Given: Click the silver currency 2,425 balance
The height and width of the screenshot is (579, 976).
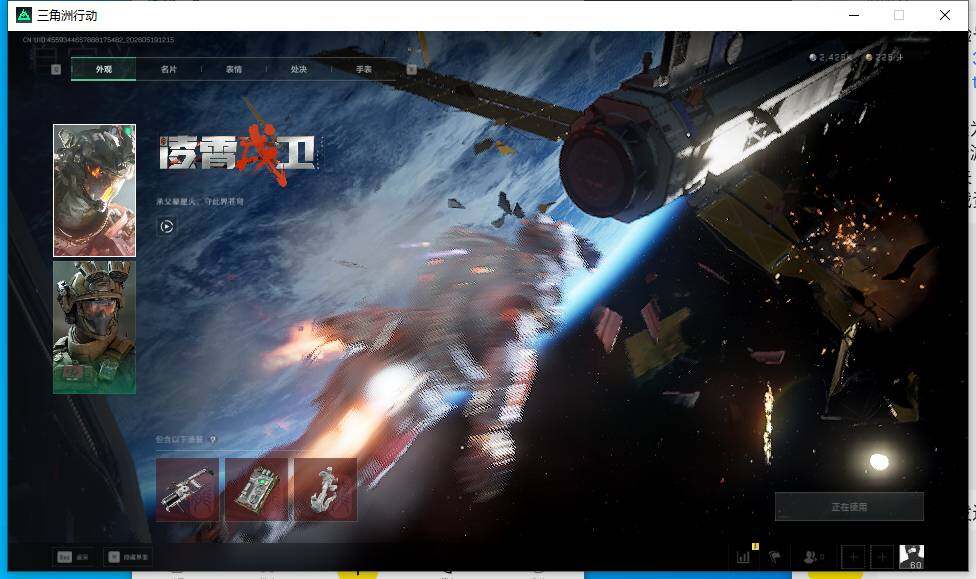Looking at the screenshot, I should pyautogui.click(x=831, y=57).
